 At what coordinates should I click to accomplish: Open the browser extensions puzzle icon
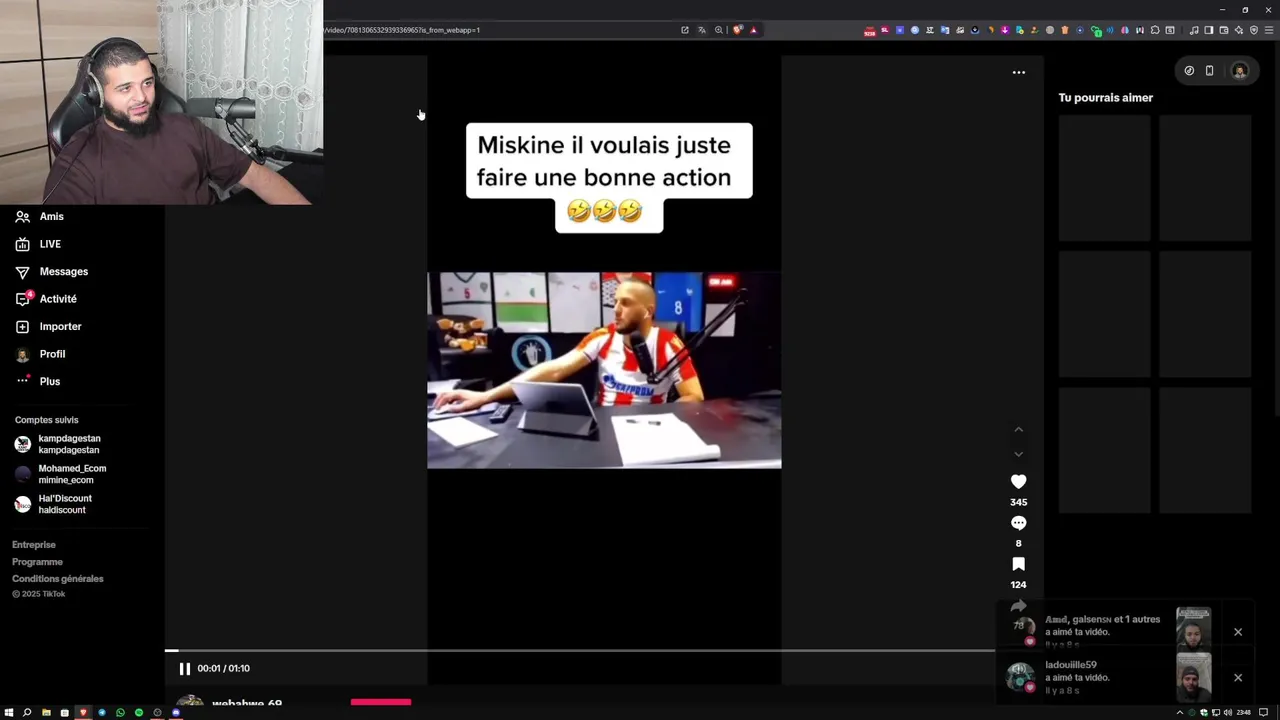(1155, 30)
